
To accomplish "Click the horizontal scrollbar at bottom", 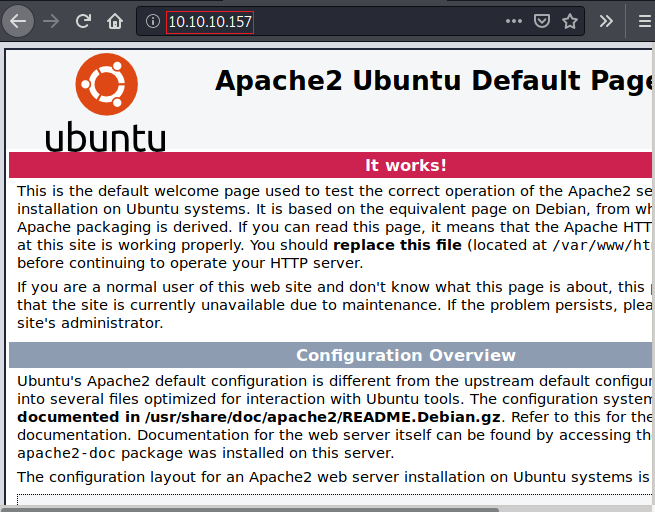I will 251,509.
